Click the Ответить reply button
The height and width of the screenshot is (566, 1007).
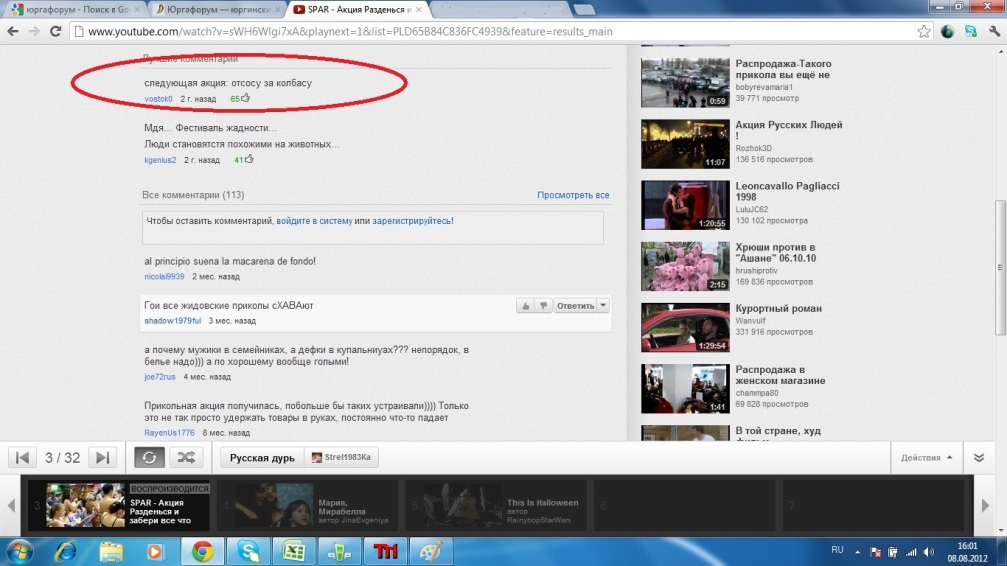click(575, 306)
